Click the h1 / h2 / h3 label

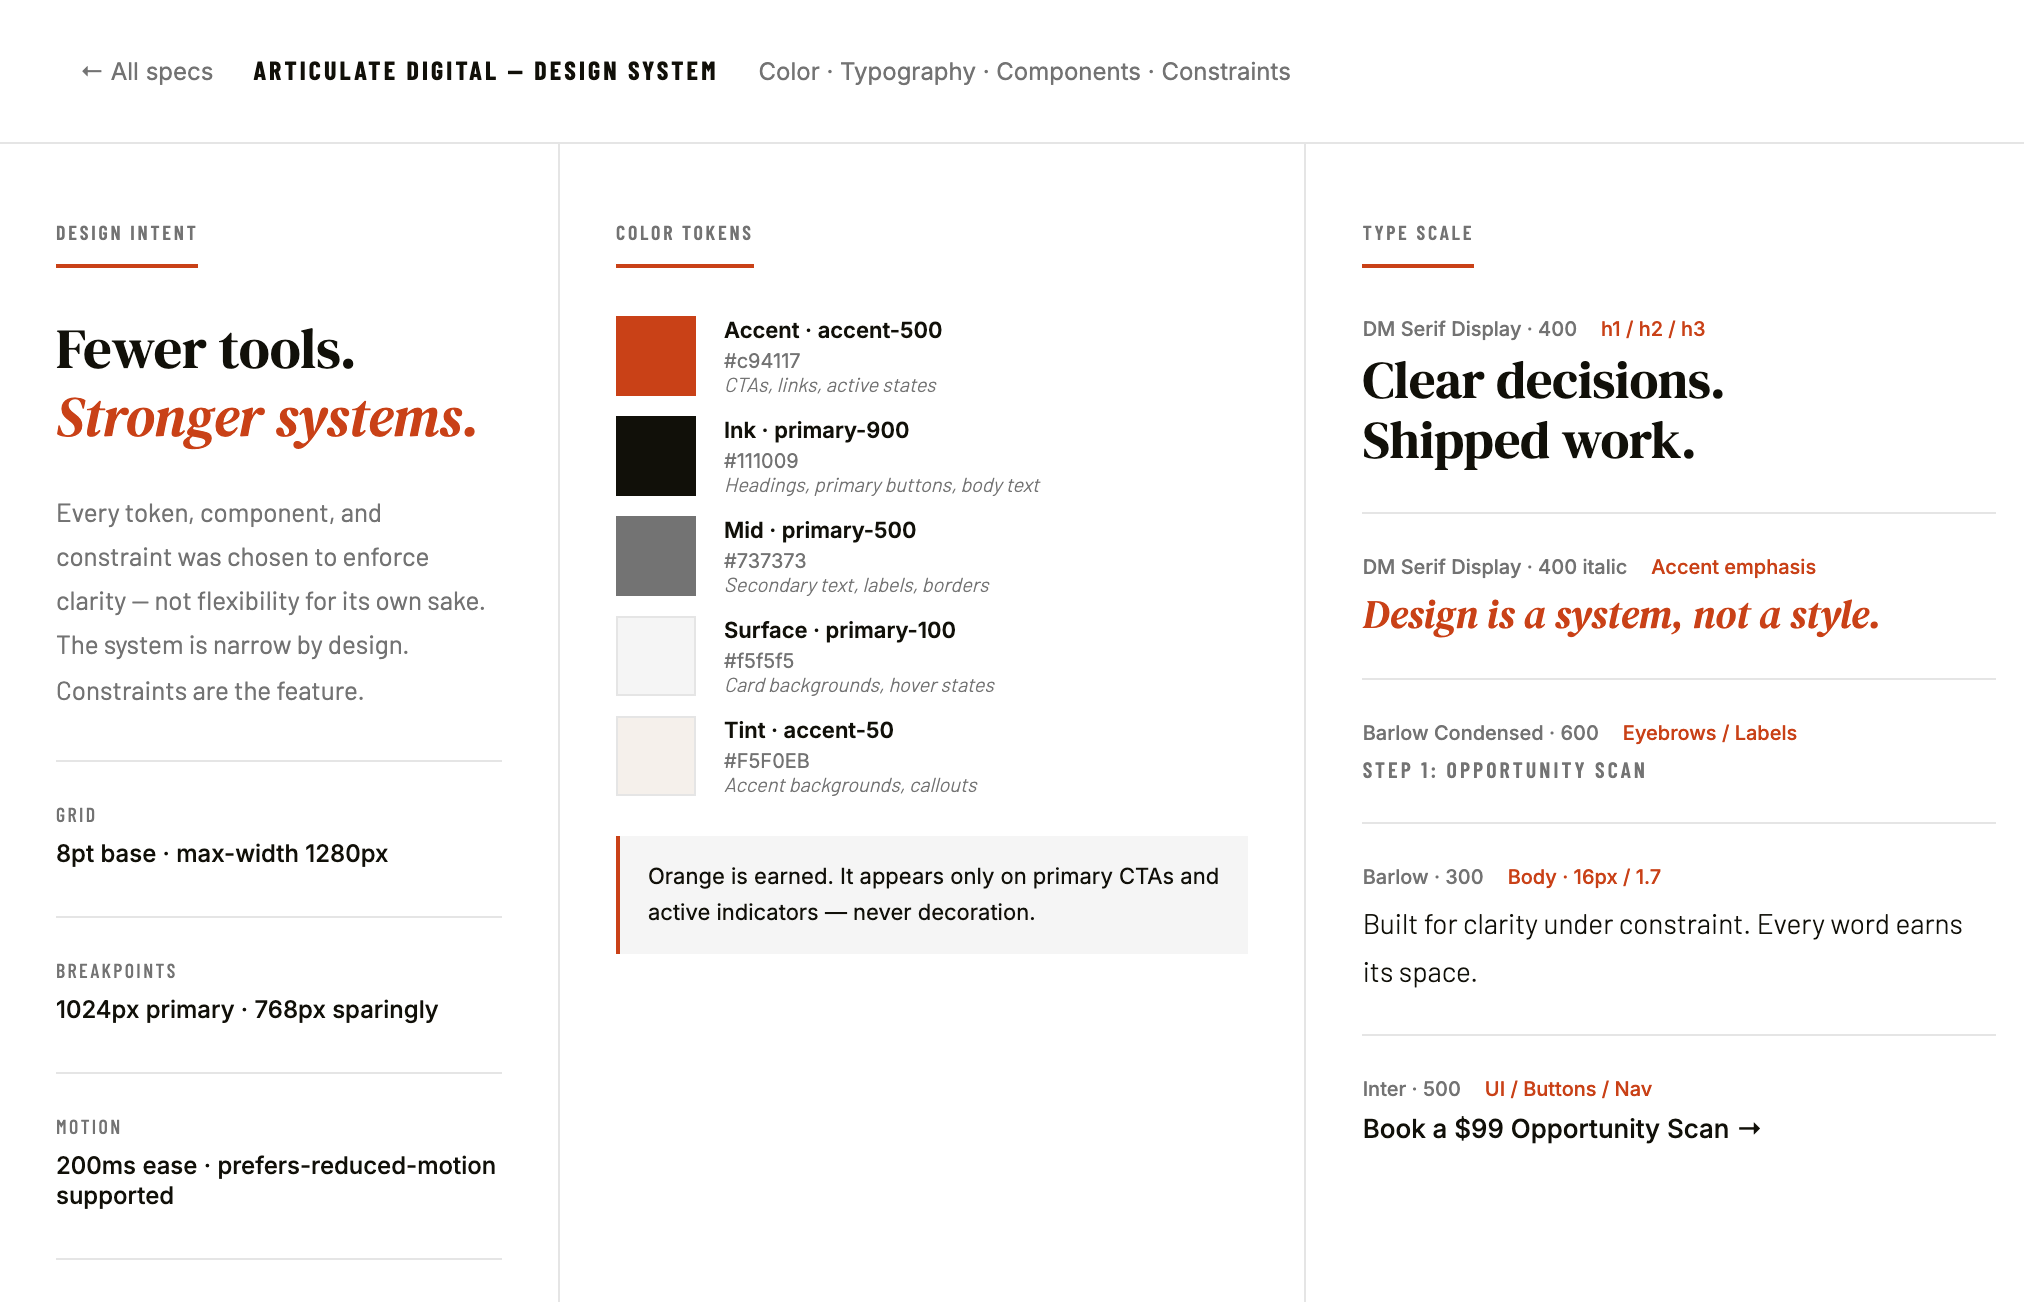[x=1652, y=329]
